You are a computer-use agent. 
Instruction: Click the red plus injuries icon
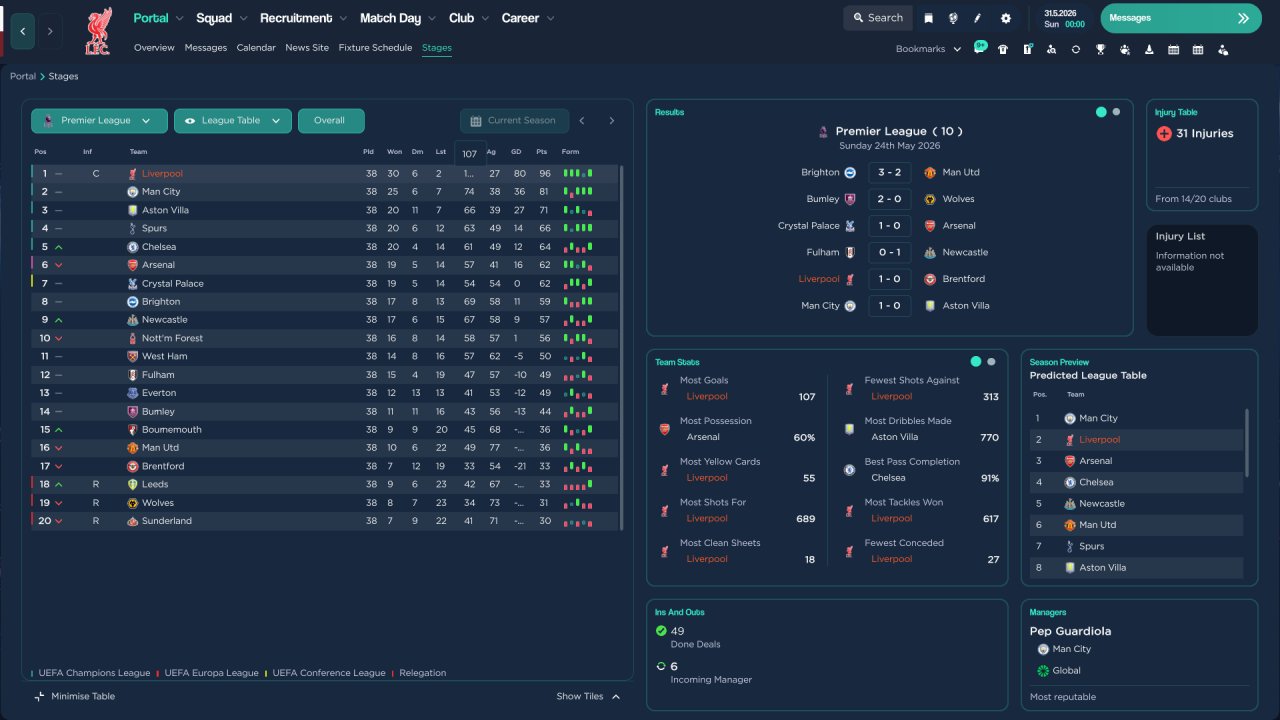[x=1164, y=133]
